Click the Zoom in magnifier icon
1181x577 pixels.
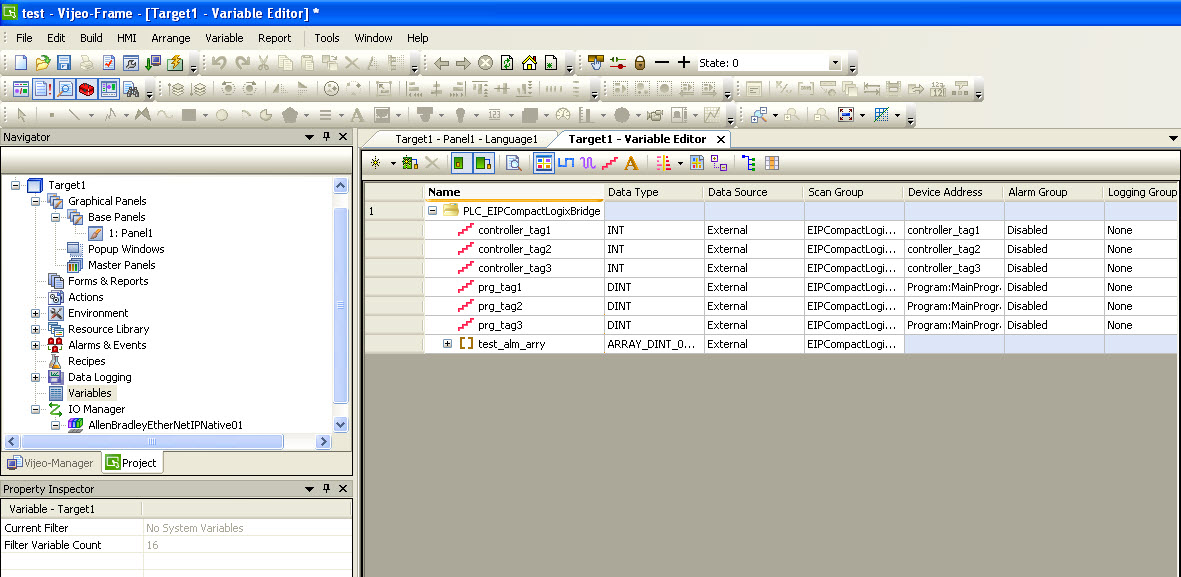(758, 115)
